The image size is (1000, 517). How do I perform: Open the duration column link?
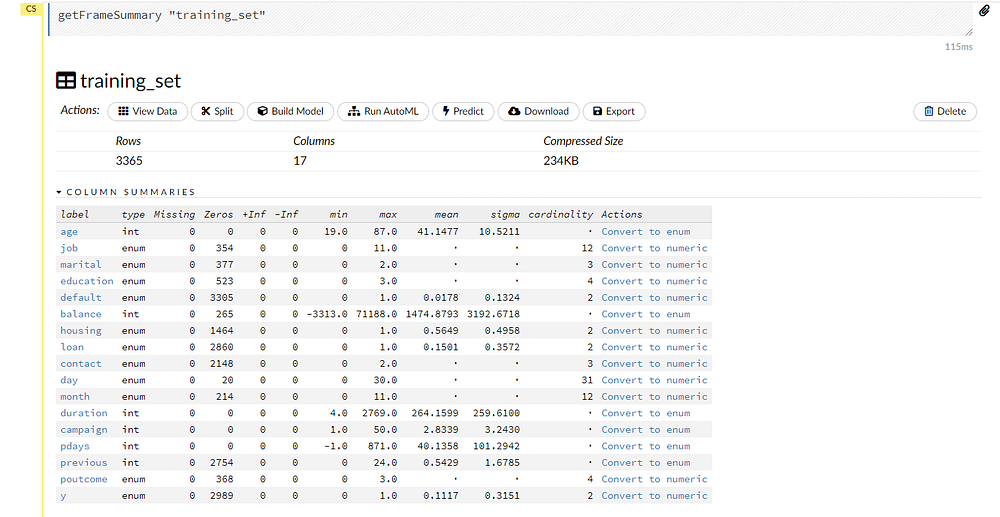84,413
